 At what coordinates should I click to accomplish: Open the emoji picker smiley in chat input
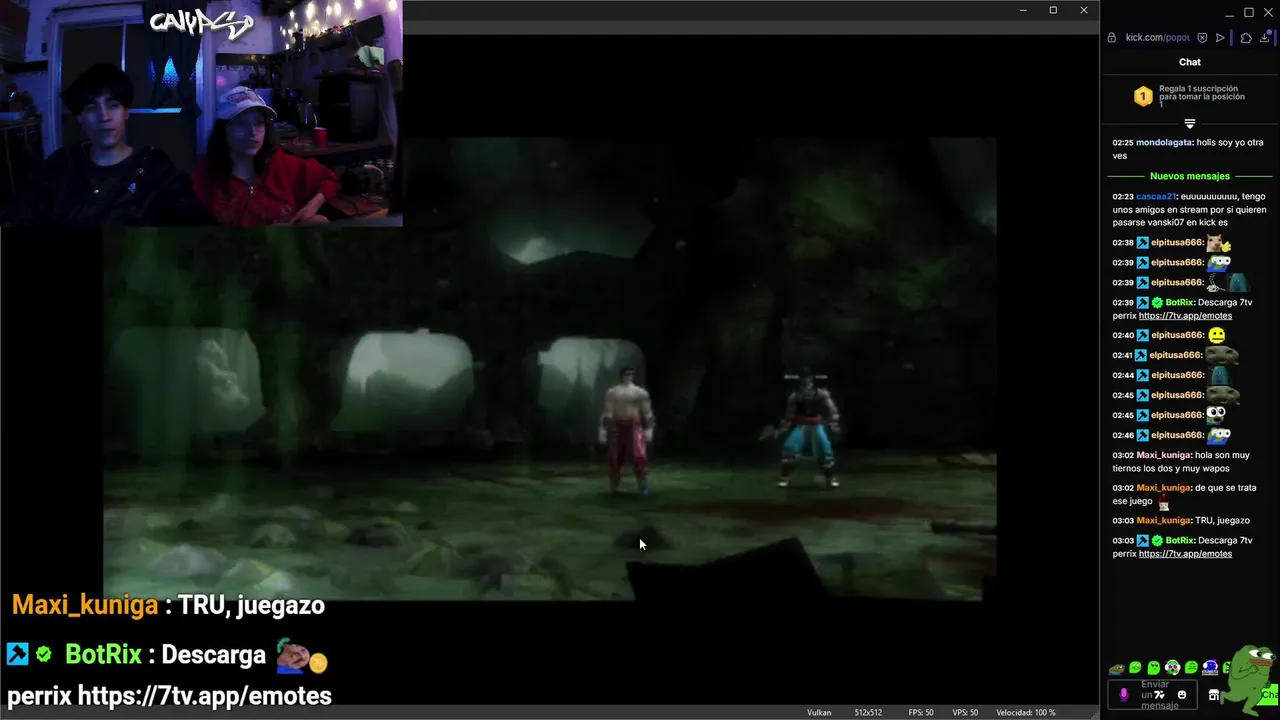[1182, 695]
